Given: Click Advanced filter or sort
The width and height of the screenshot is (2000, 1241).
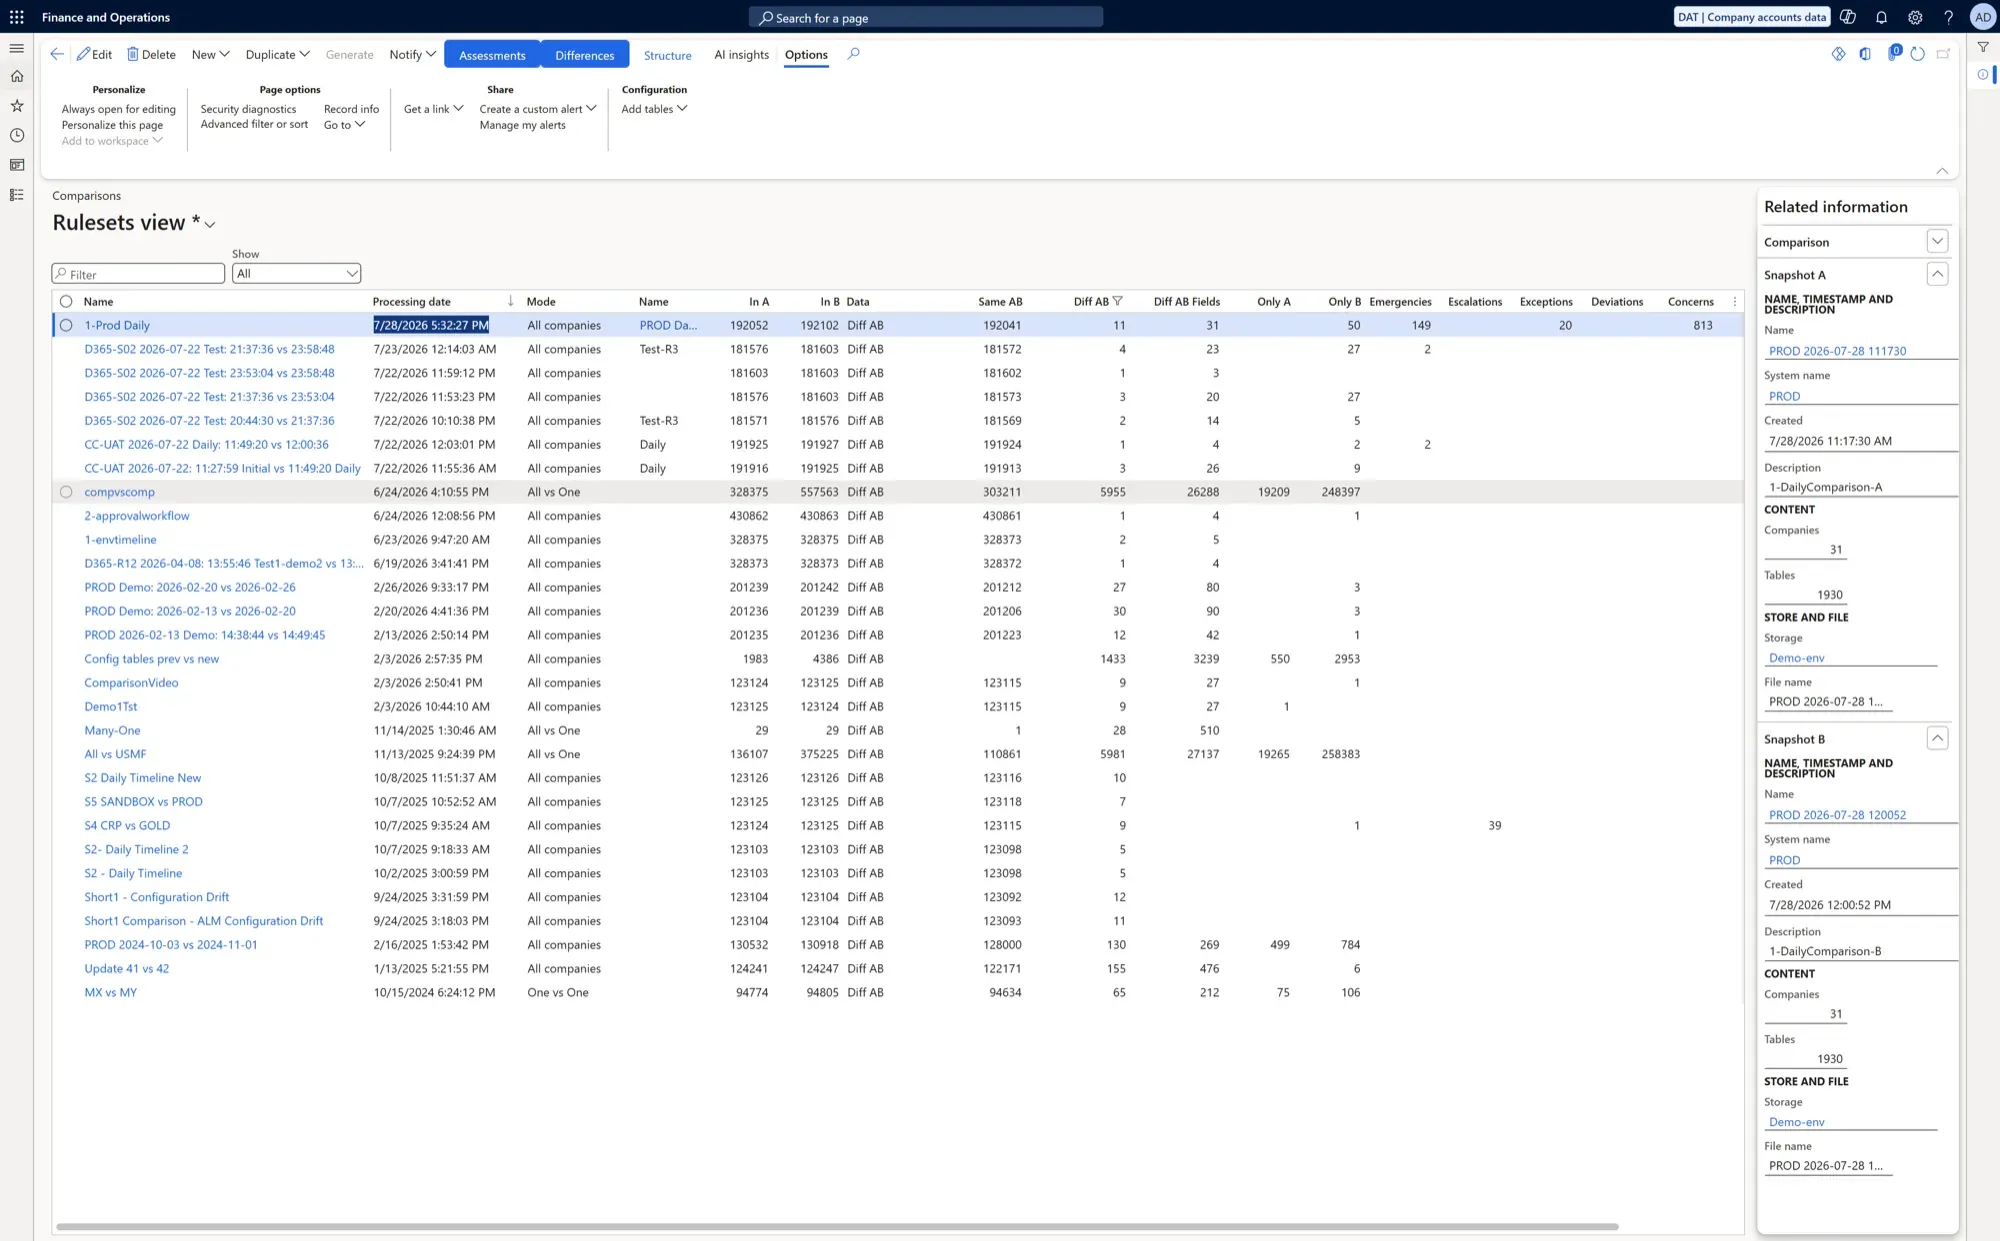Looking at the screenshot, I should (x=254, y=124).
